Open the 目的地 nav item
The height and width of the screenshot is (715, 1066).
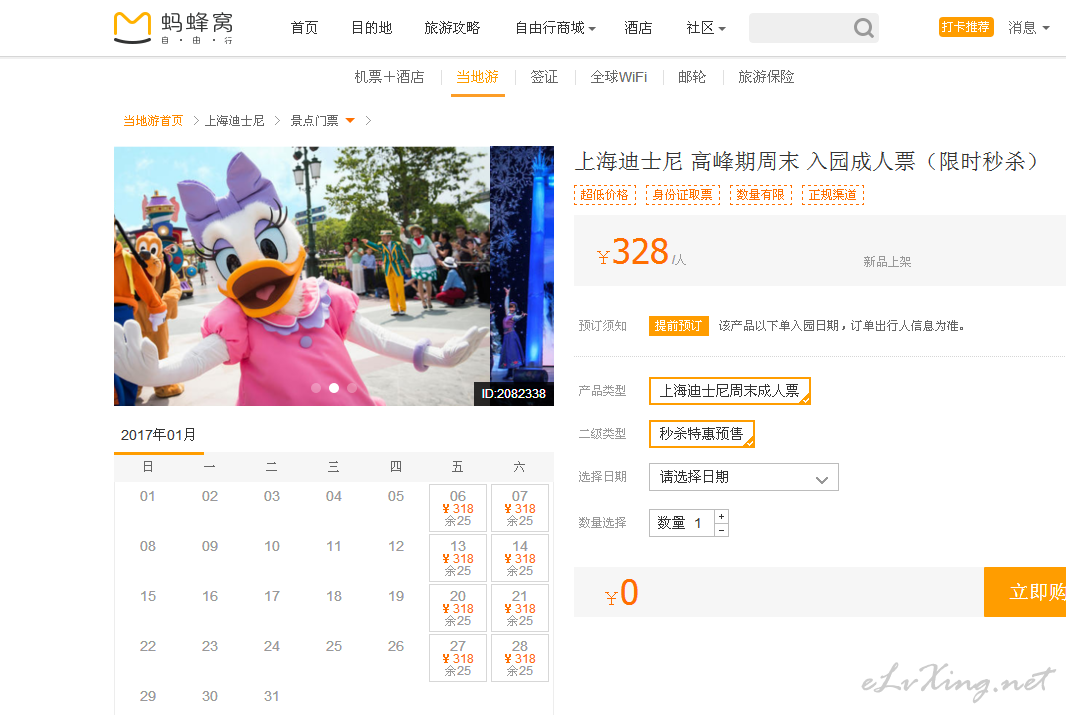pos(372,28)
